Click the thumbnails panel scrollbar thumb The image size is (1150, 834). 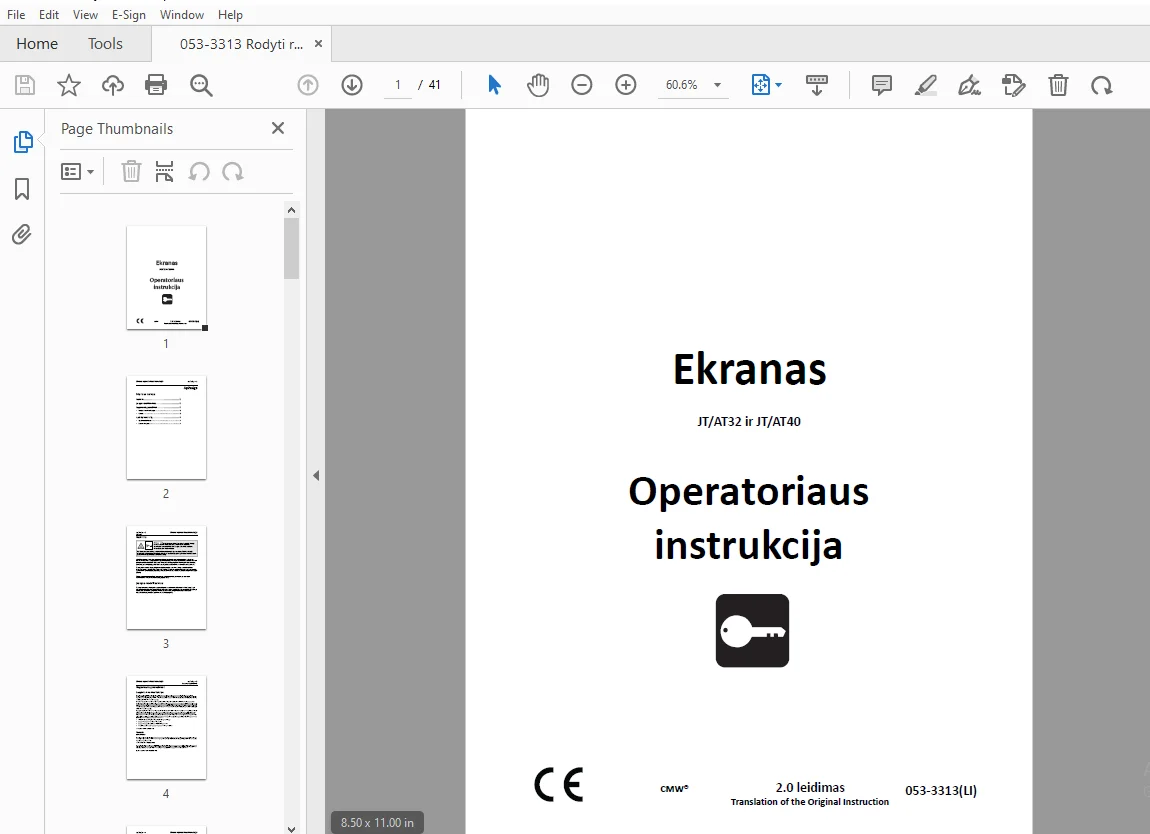(291, 249)
